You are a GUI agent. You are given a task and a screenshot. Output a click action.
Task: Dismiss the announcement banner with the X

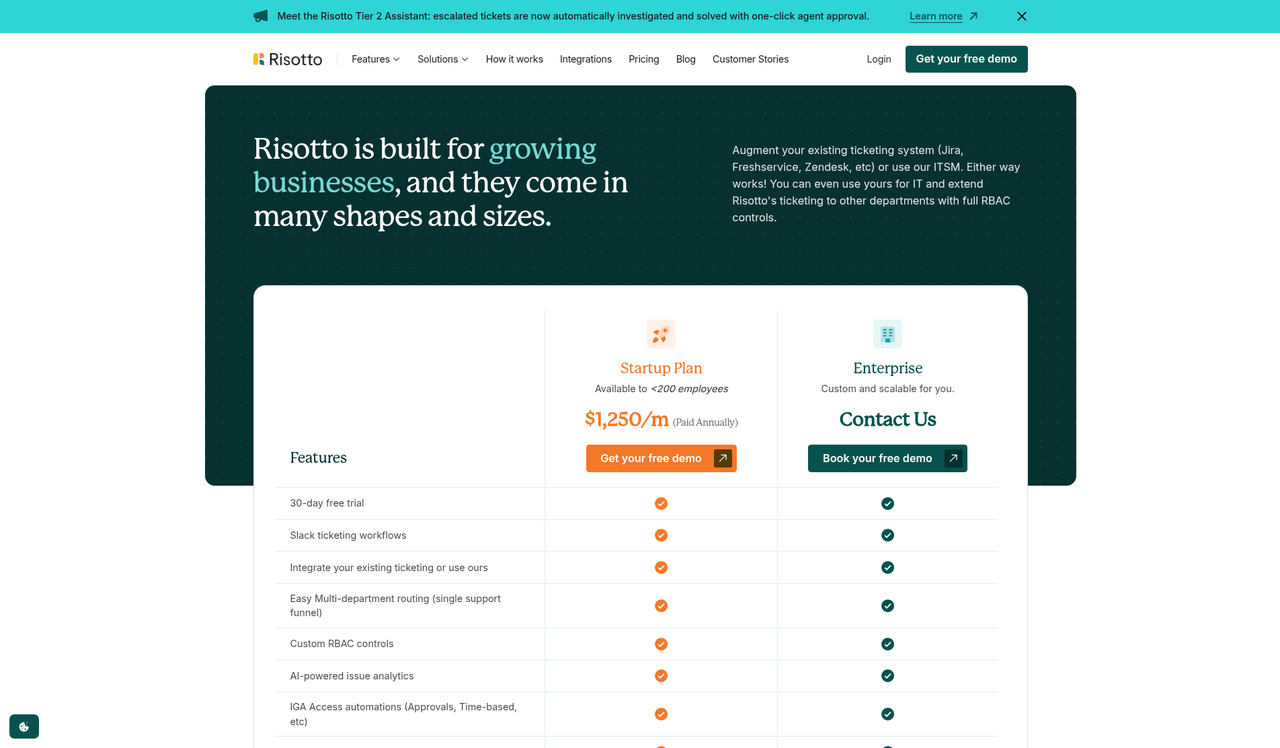pos(1021,16)
